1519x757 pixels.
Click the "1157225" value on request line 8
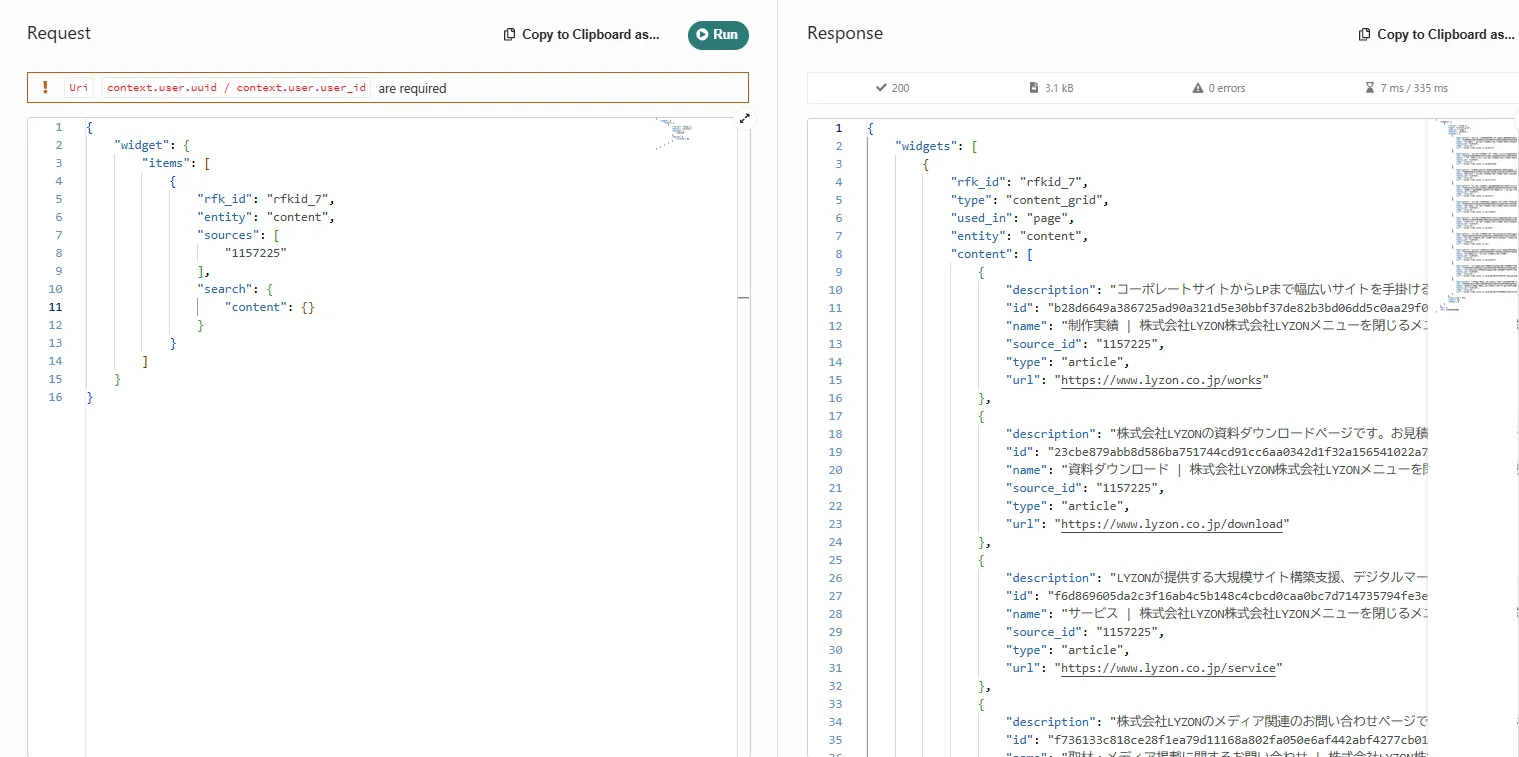(x=255, y=253)
